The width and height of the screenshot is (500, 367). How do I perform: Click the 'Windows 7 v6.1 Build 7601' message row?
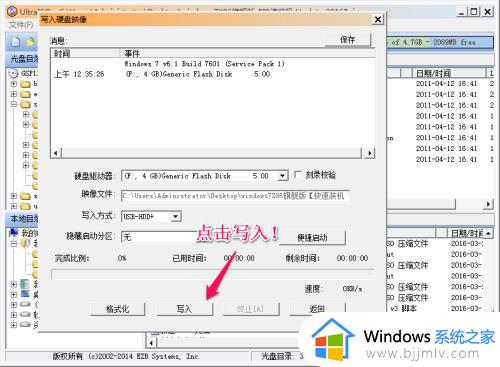205,64
